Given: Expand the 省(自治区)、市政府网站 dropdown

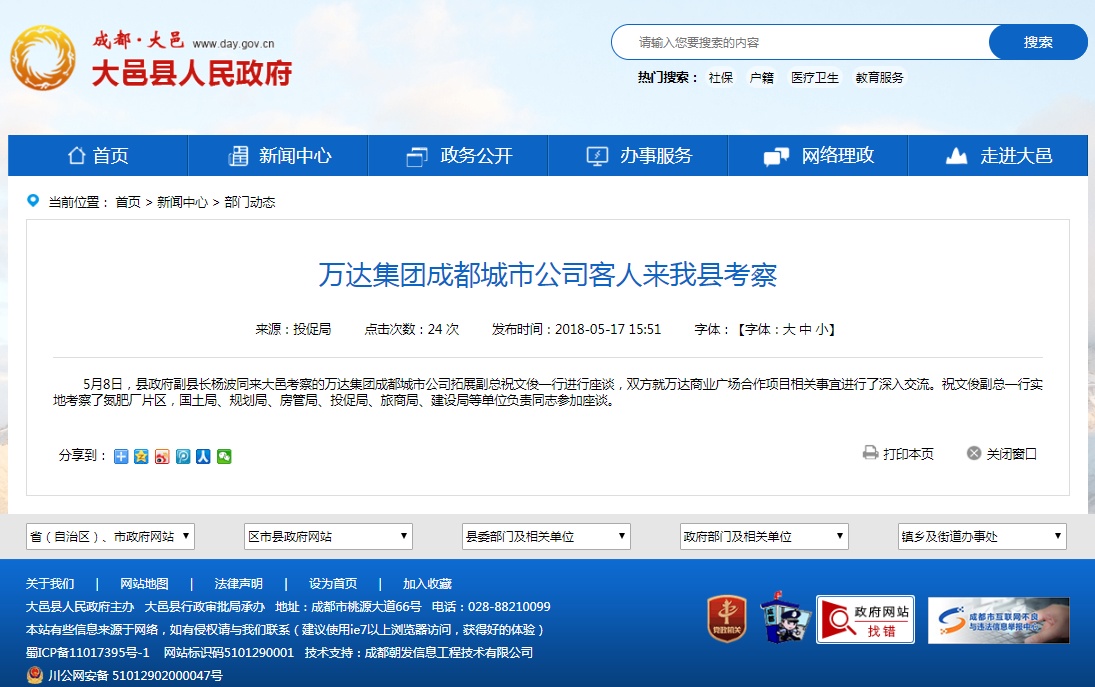Looking at the screenshot, I should [x=110, y=536].
